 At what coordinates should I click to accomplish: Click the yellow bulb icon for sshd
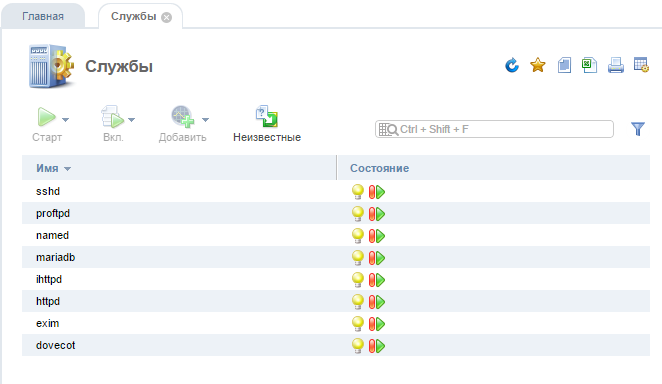point(358,192)
